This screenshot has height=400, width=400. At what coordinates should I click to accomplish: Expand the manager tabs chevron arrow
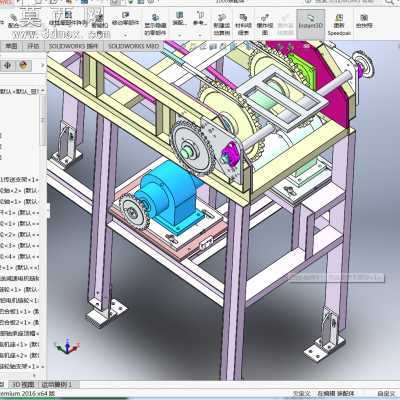click(x=43, y=65)
